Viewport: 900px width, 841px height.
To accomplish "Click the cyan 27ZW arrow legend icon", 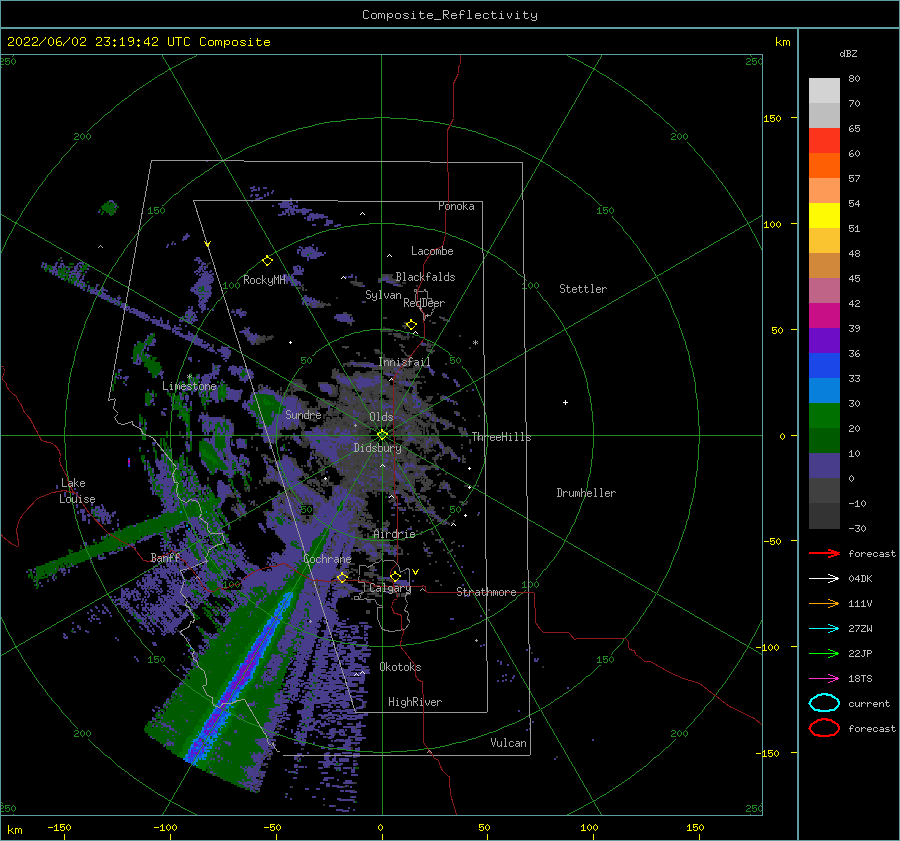I will tap(824, 629).
